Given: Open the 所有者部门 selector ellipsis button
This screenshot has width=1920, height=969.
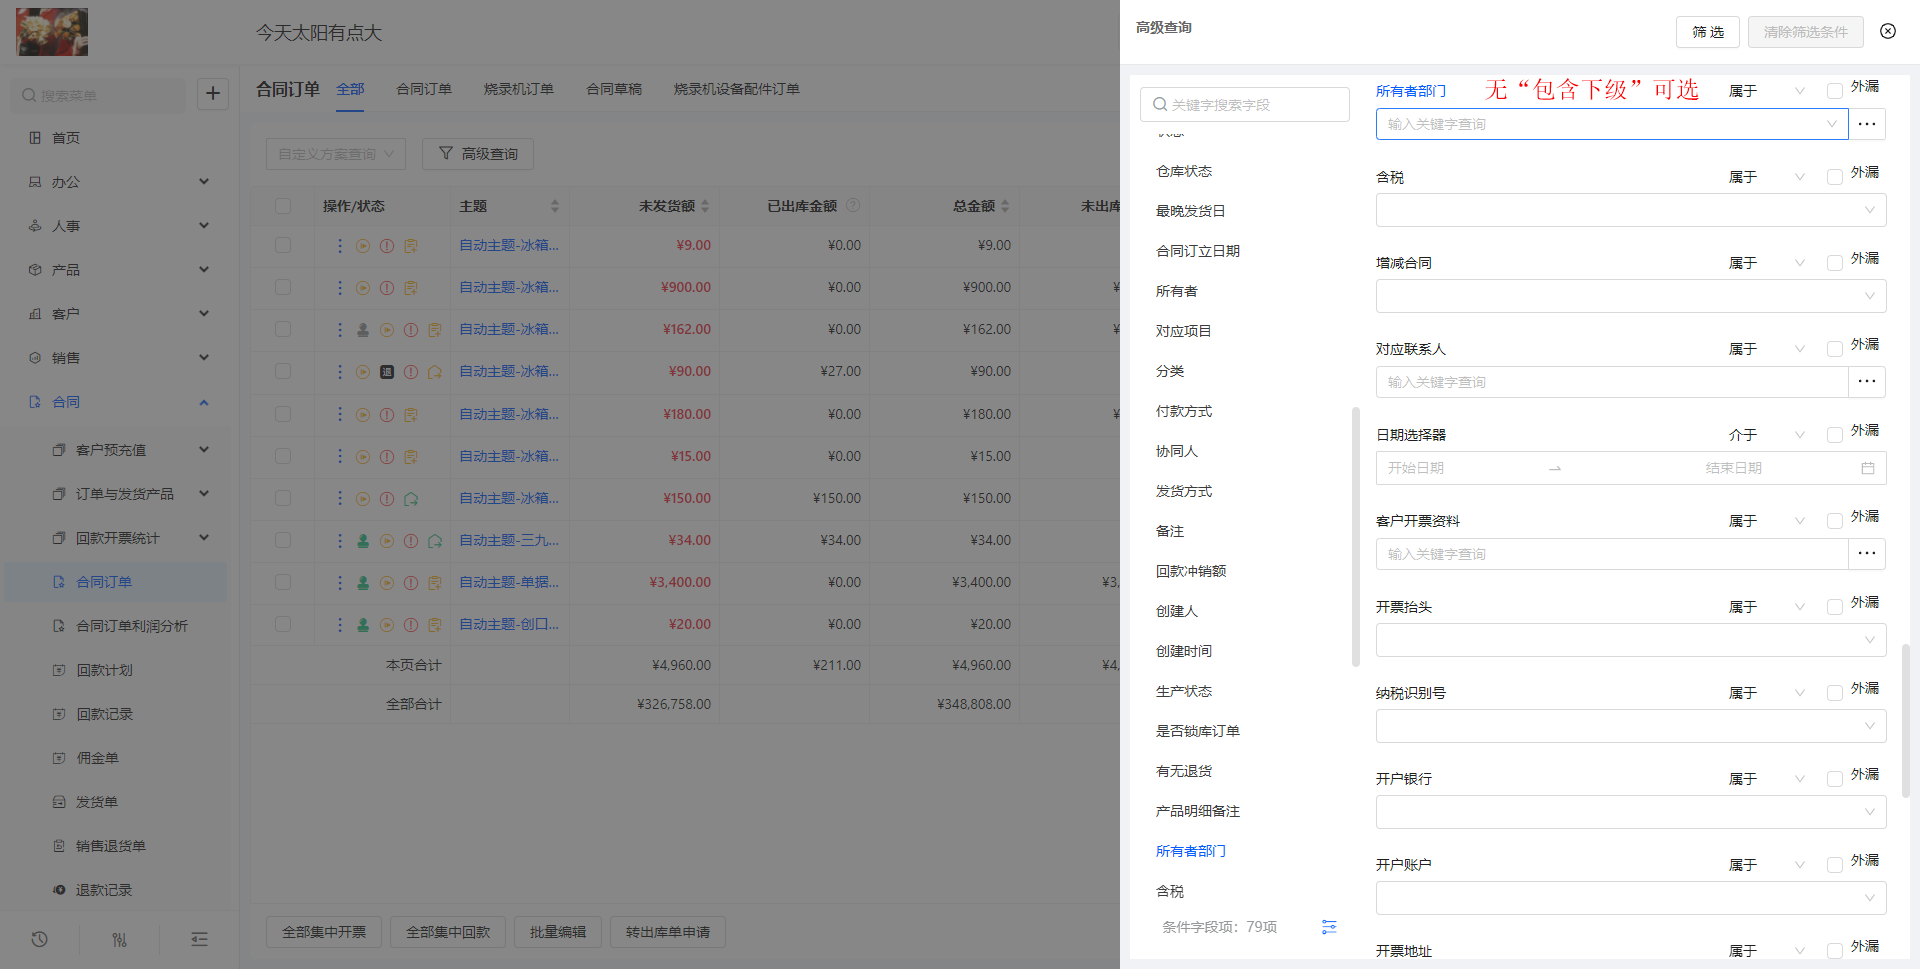Looking at the screenshot, I should pos(1866,124).
